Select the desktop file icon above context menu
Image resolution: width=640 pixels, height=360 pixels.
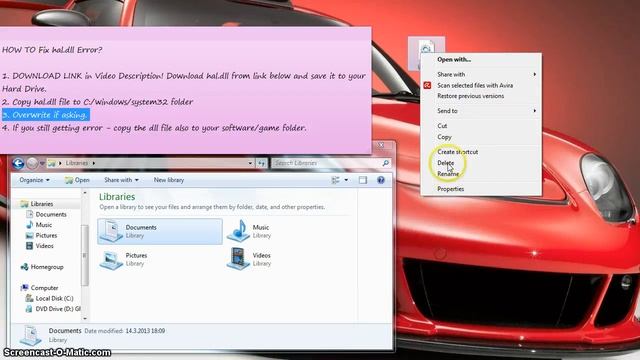(x=426, y=48)
